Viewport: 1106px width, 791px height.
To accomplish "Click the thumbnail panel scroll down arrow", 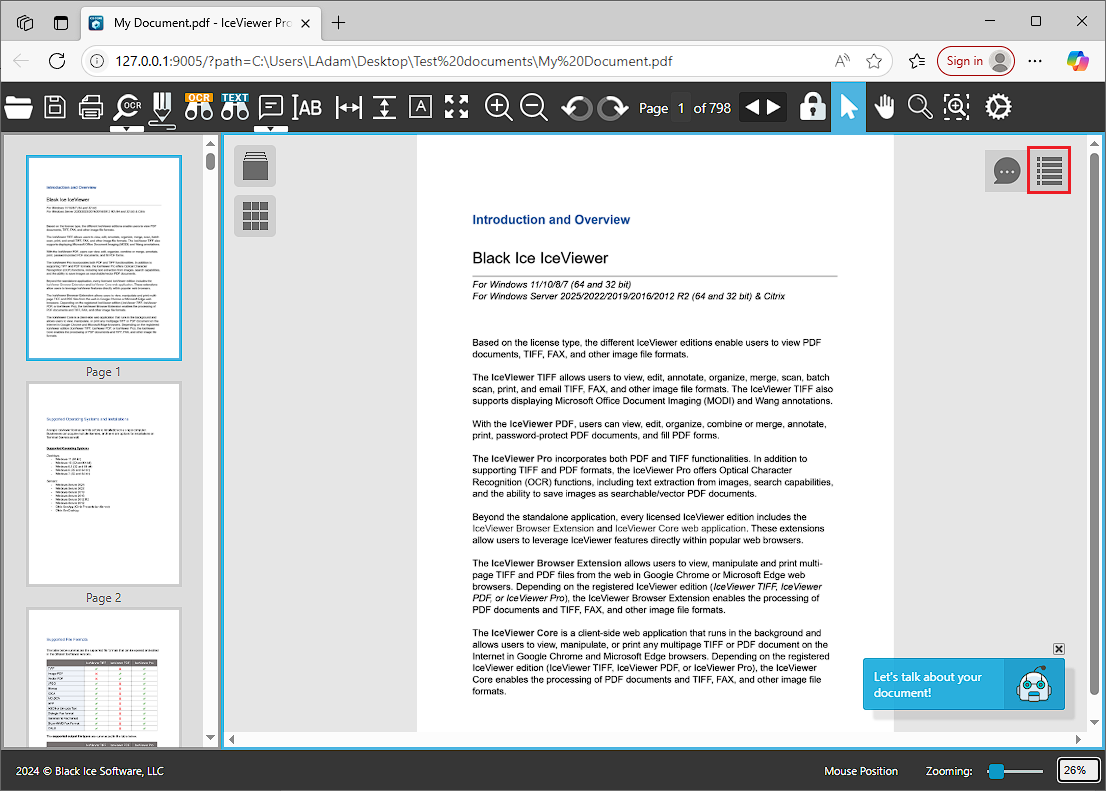I will 210,737.
